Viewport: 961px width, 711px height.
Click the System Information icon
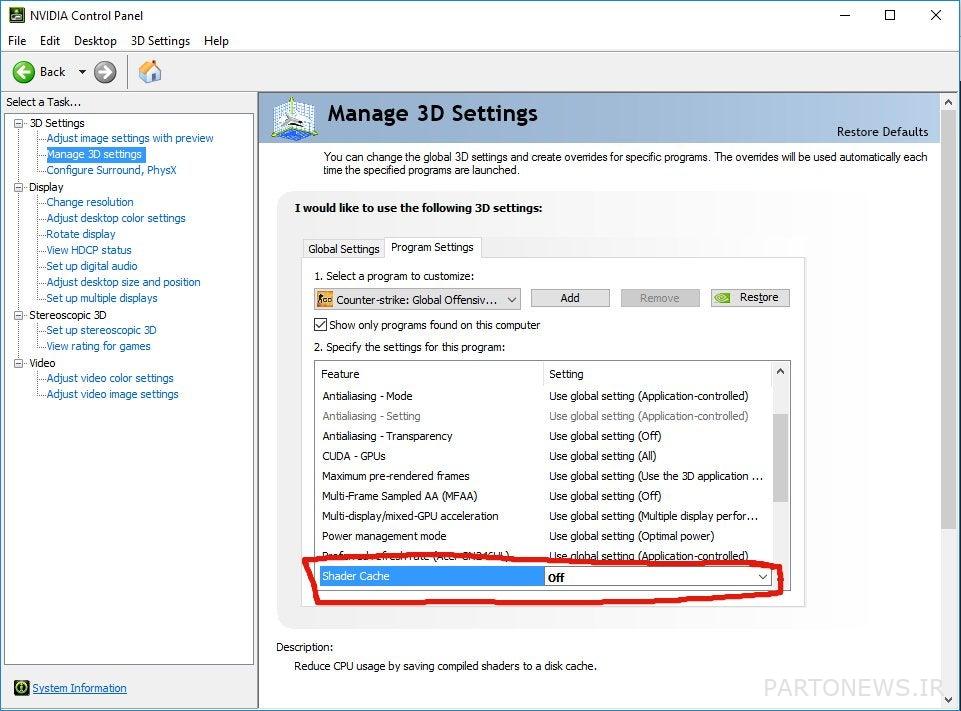21,688
